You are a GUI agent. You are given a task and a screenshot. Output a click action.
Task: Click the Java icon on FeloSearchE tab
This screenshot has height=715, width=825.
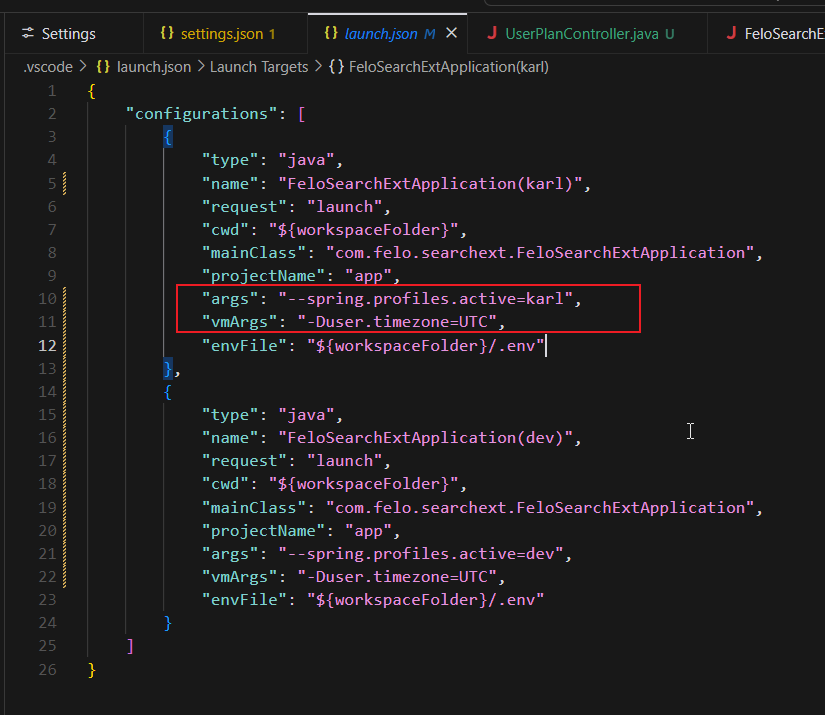point(731,33)
